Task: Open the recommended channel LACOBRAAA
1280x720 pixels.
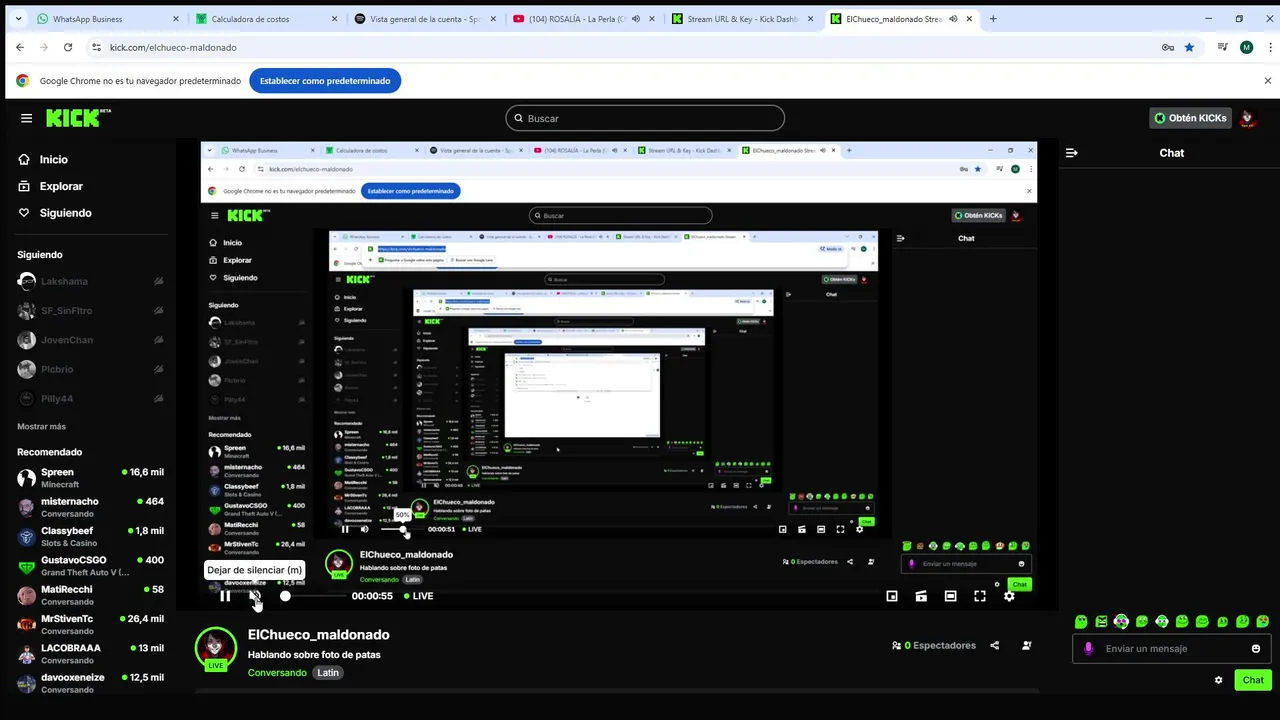Action: [x=90, y=654]
